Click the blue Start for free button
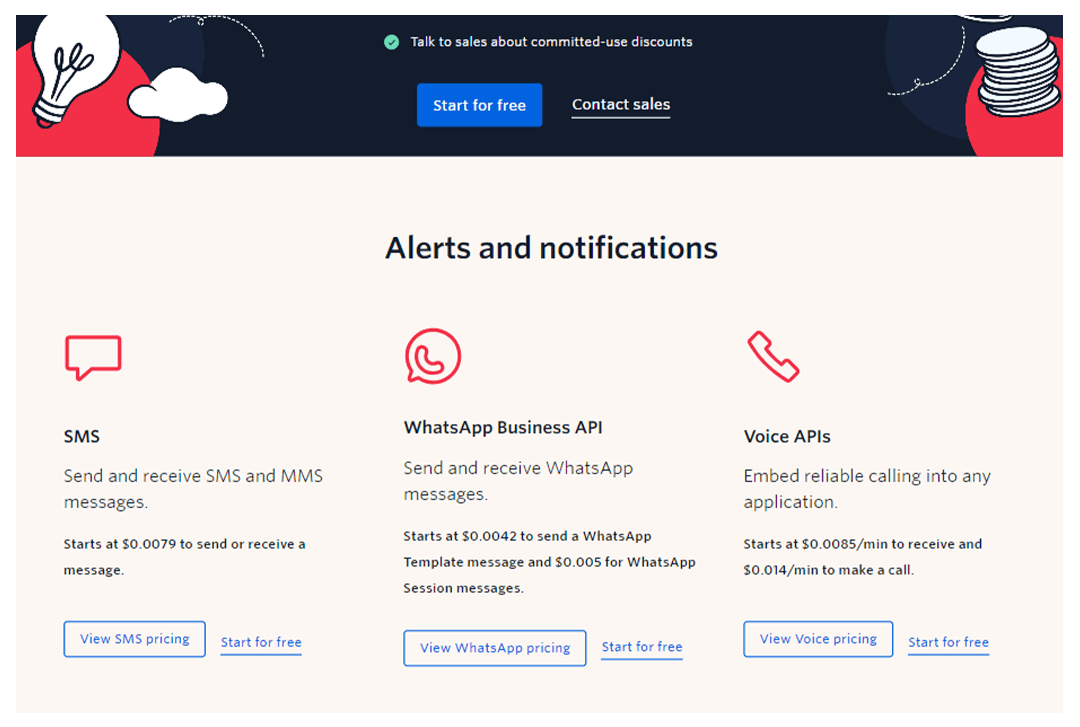This screenshot has width=1080, height=727. tap(479, 105)
